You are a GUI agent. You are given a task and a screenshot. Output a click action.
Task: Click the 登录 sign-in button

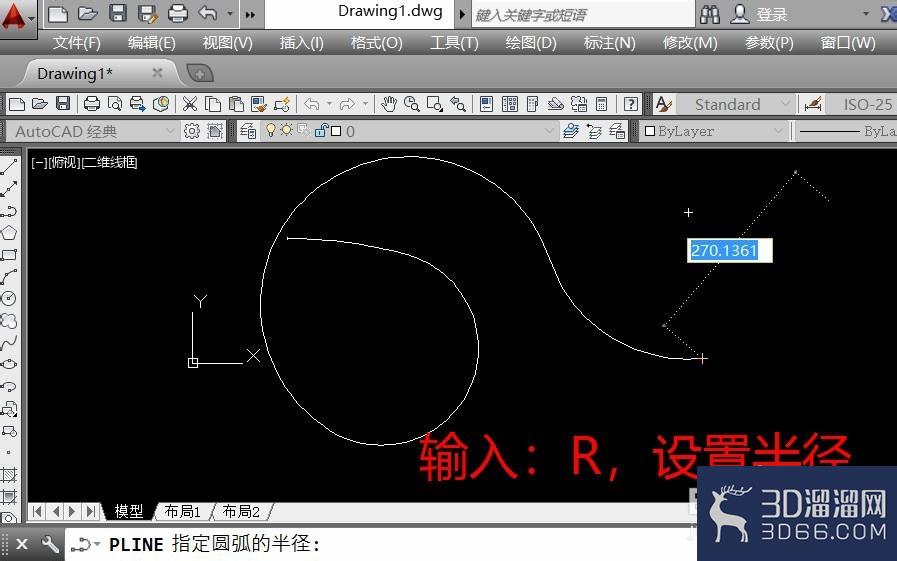[771, 14]
